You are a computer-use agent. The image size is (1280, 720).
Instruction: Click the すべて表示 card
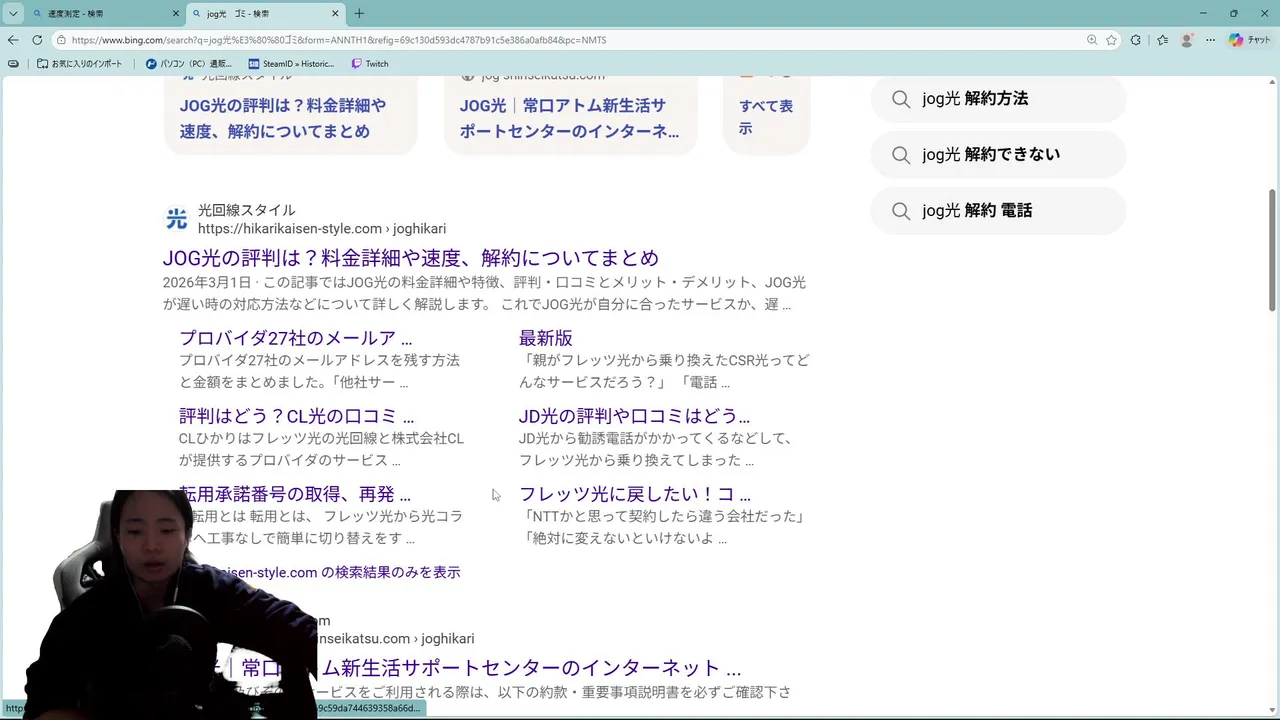click(x=766, y=117)
